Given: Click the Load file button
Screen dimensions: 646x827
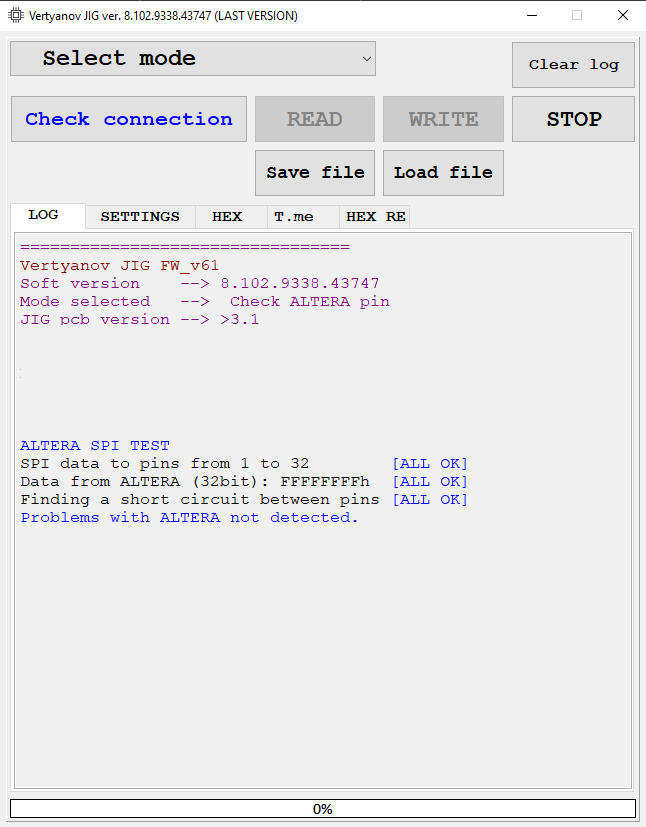Looking at the screenshot, I should [x=443, y=173].
